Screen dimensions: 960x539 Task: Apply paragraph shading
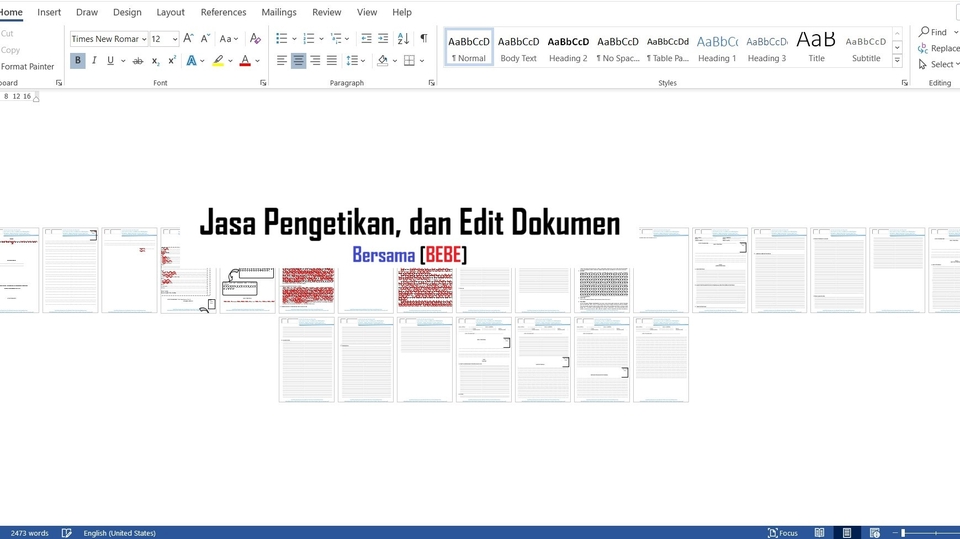tap(383, 61)
